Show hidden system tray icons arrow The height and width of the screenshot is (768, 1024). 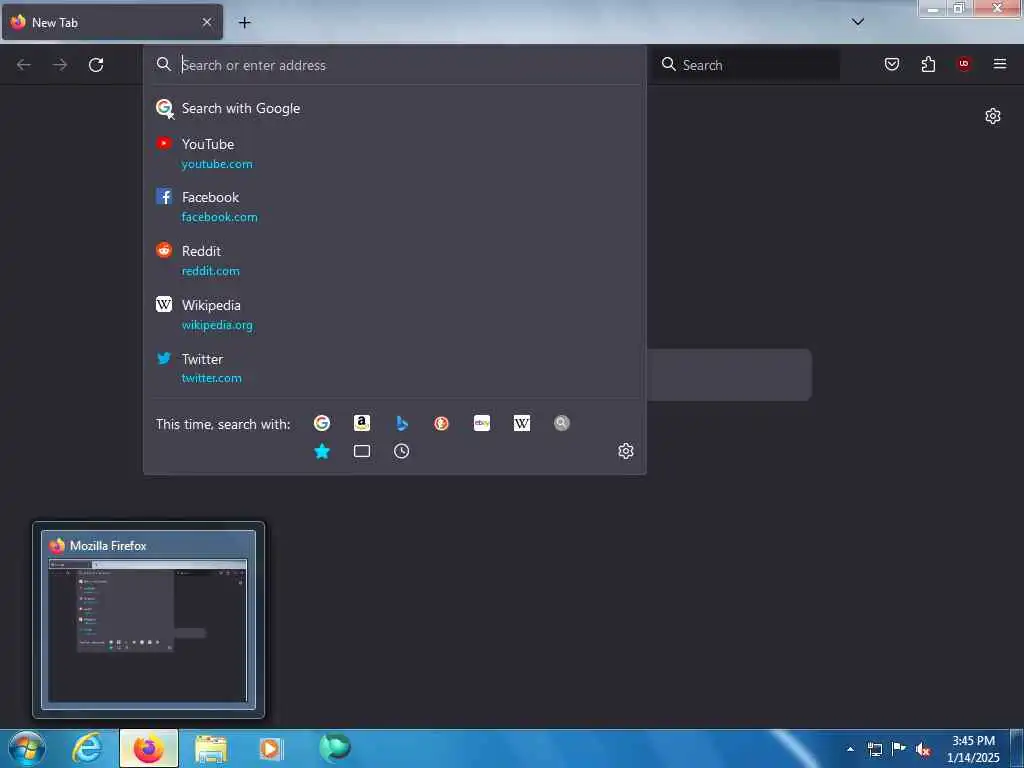click(850, 749)
